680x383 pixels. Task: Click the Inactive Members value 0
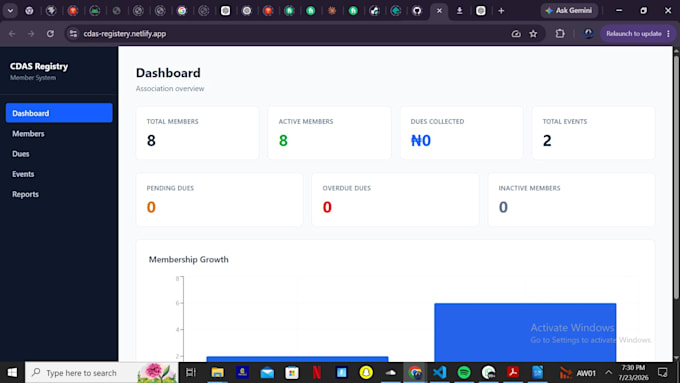click(503, 207)
